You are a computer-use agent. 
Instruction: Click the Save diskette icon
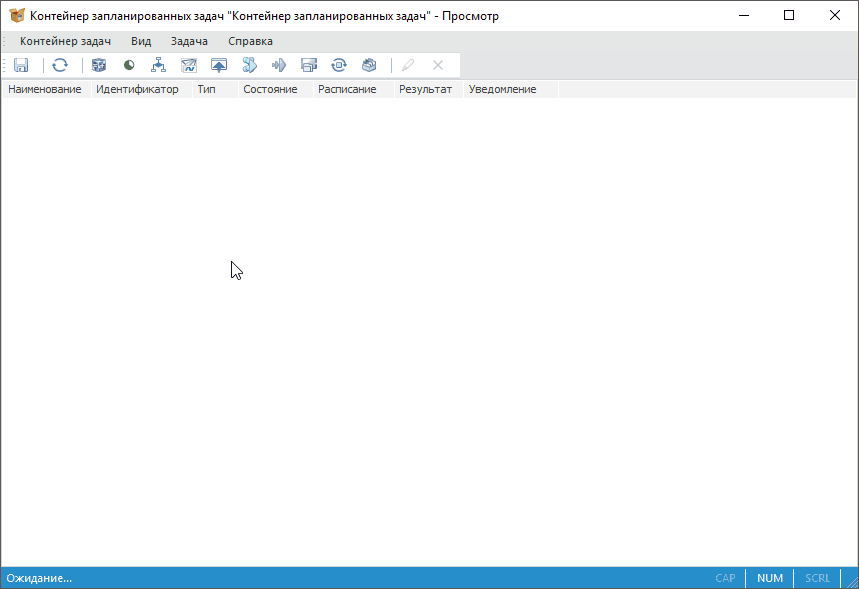[21, 65]
